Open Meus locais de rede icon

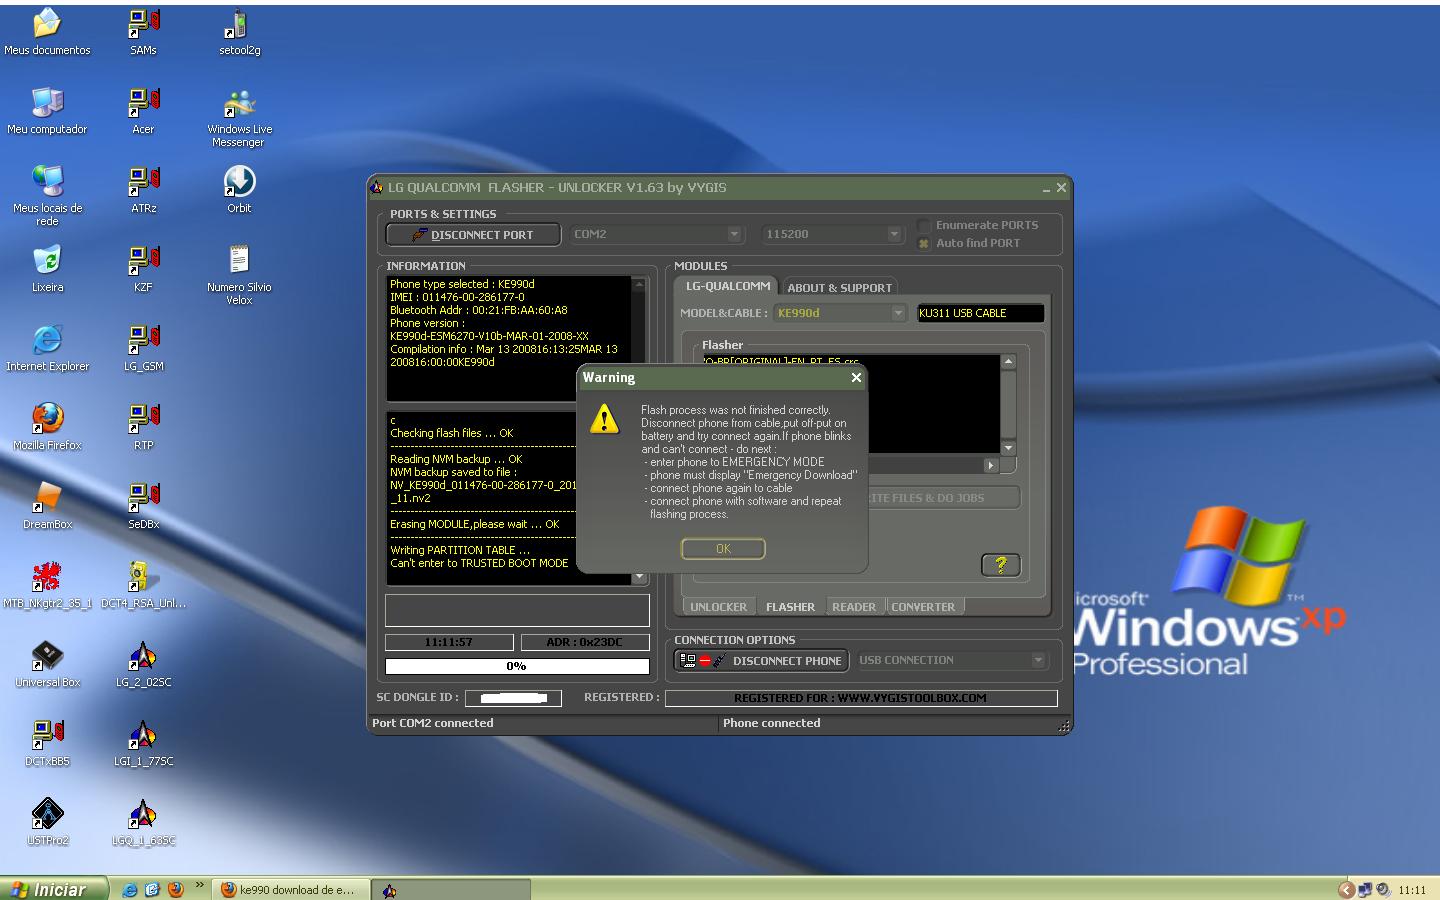47,197
